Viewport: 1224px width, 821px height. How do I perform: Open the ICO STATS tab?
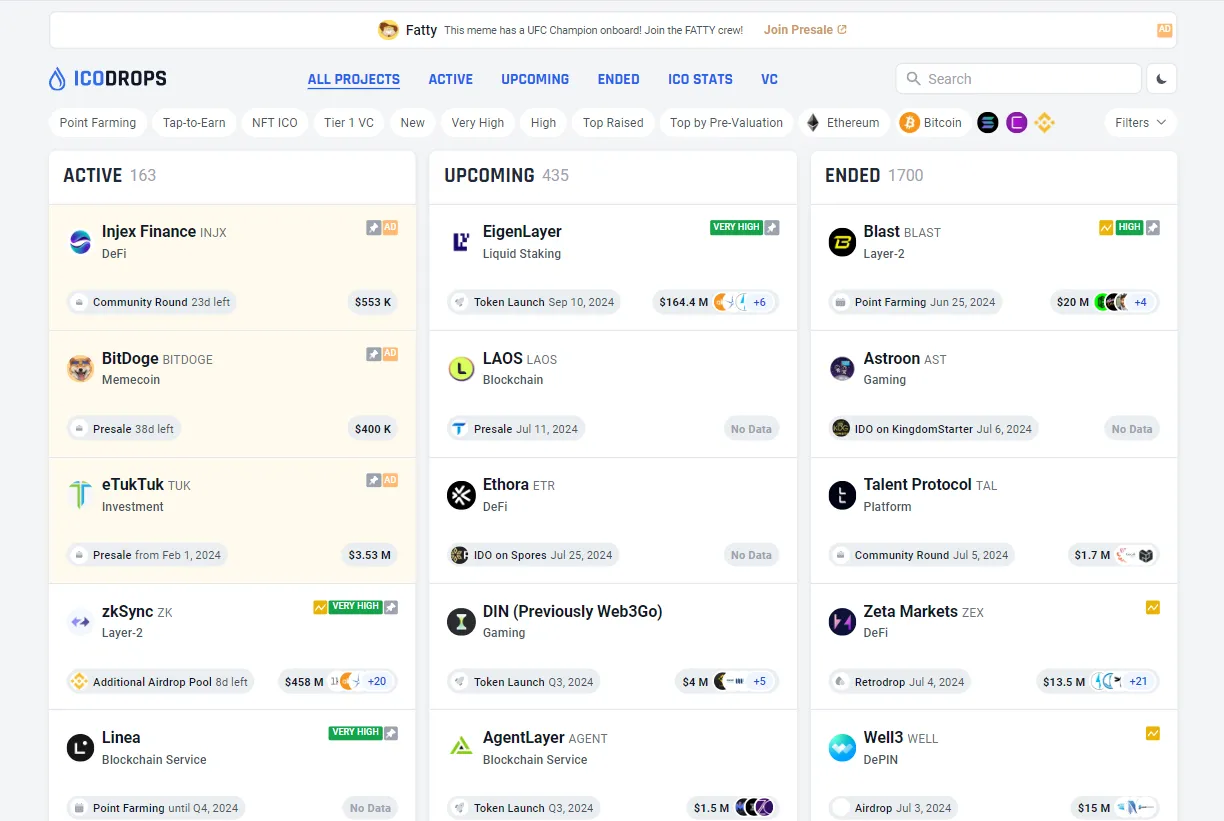(700, 79)
